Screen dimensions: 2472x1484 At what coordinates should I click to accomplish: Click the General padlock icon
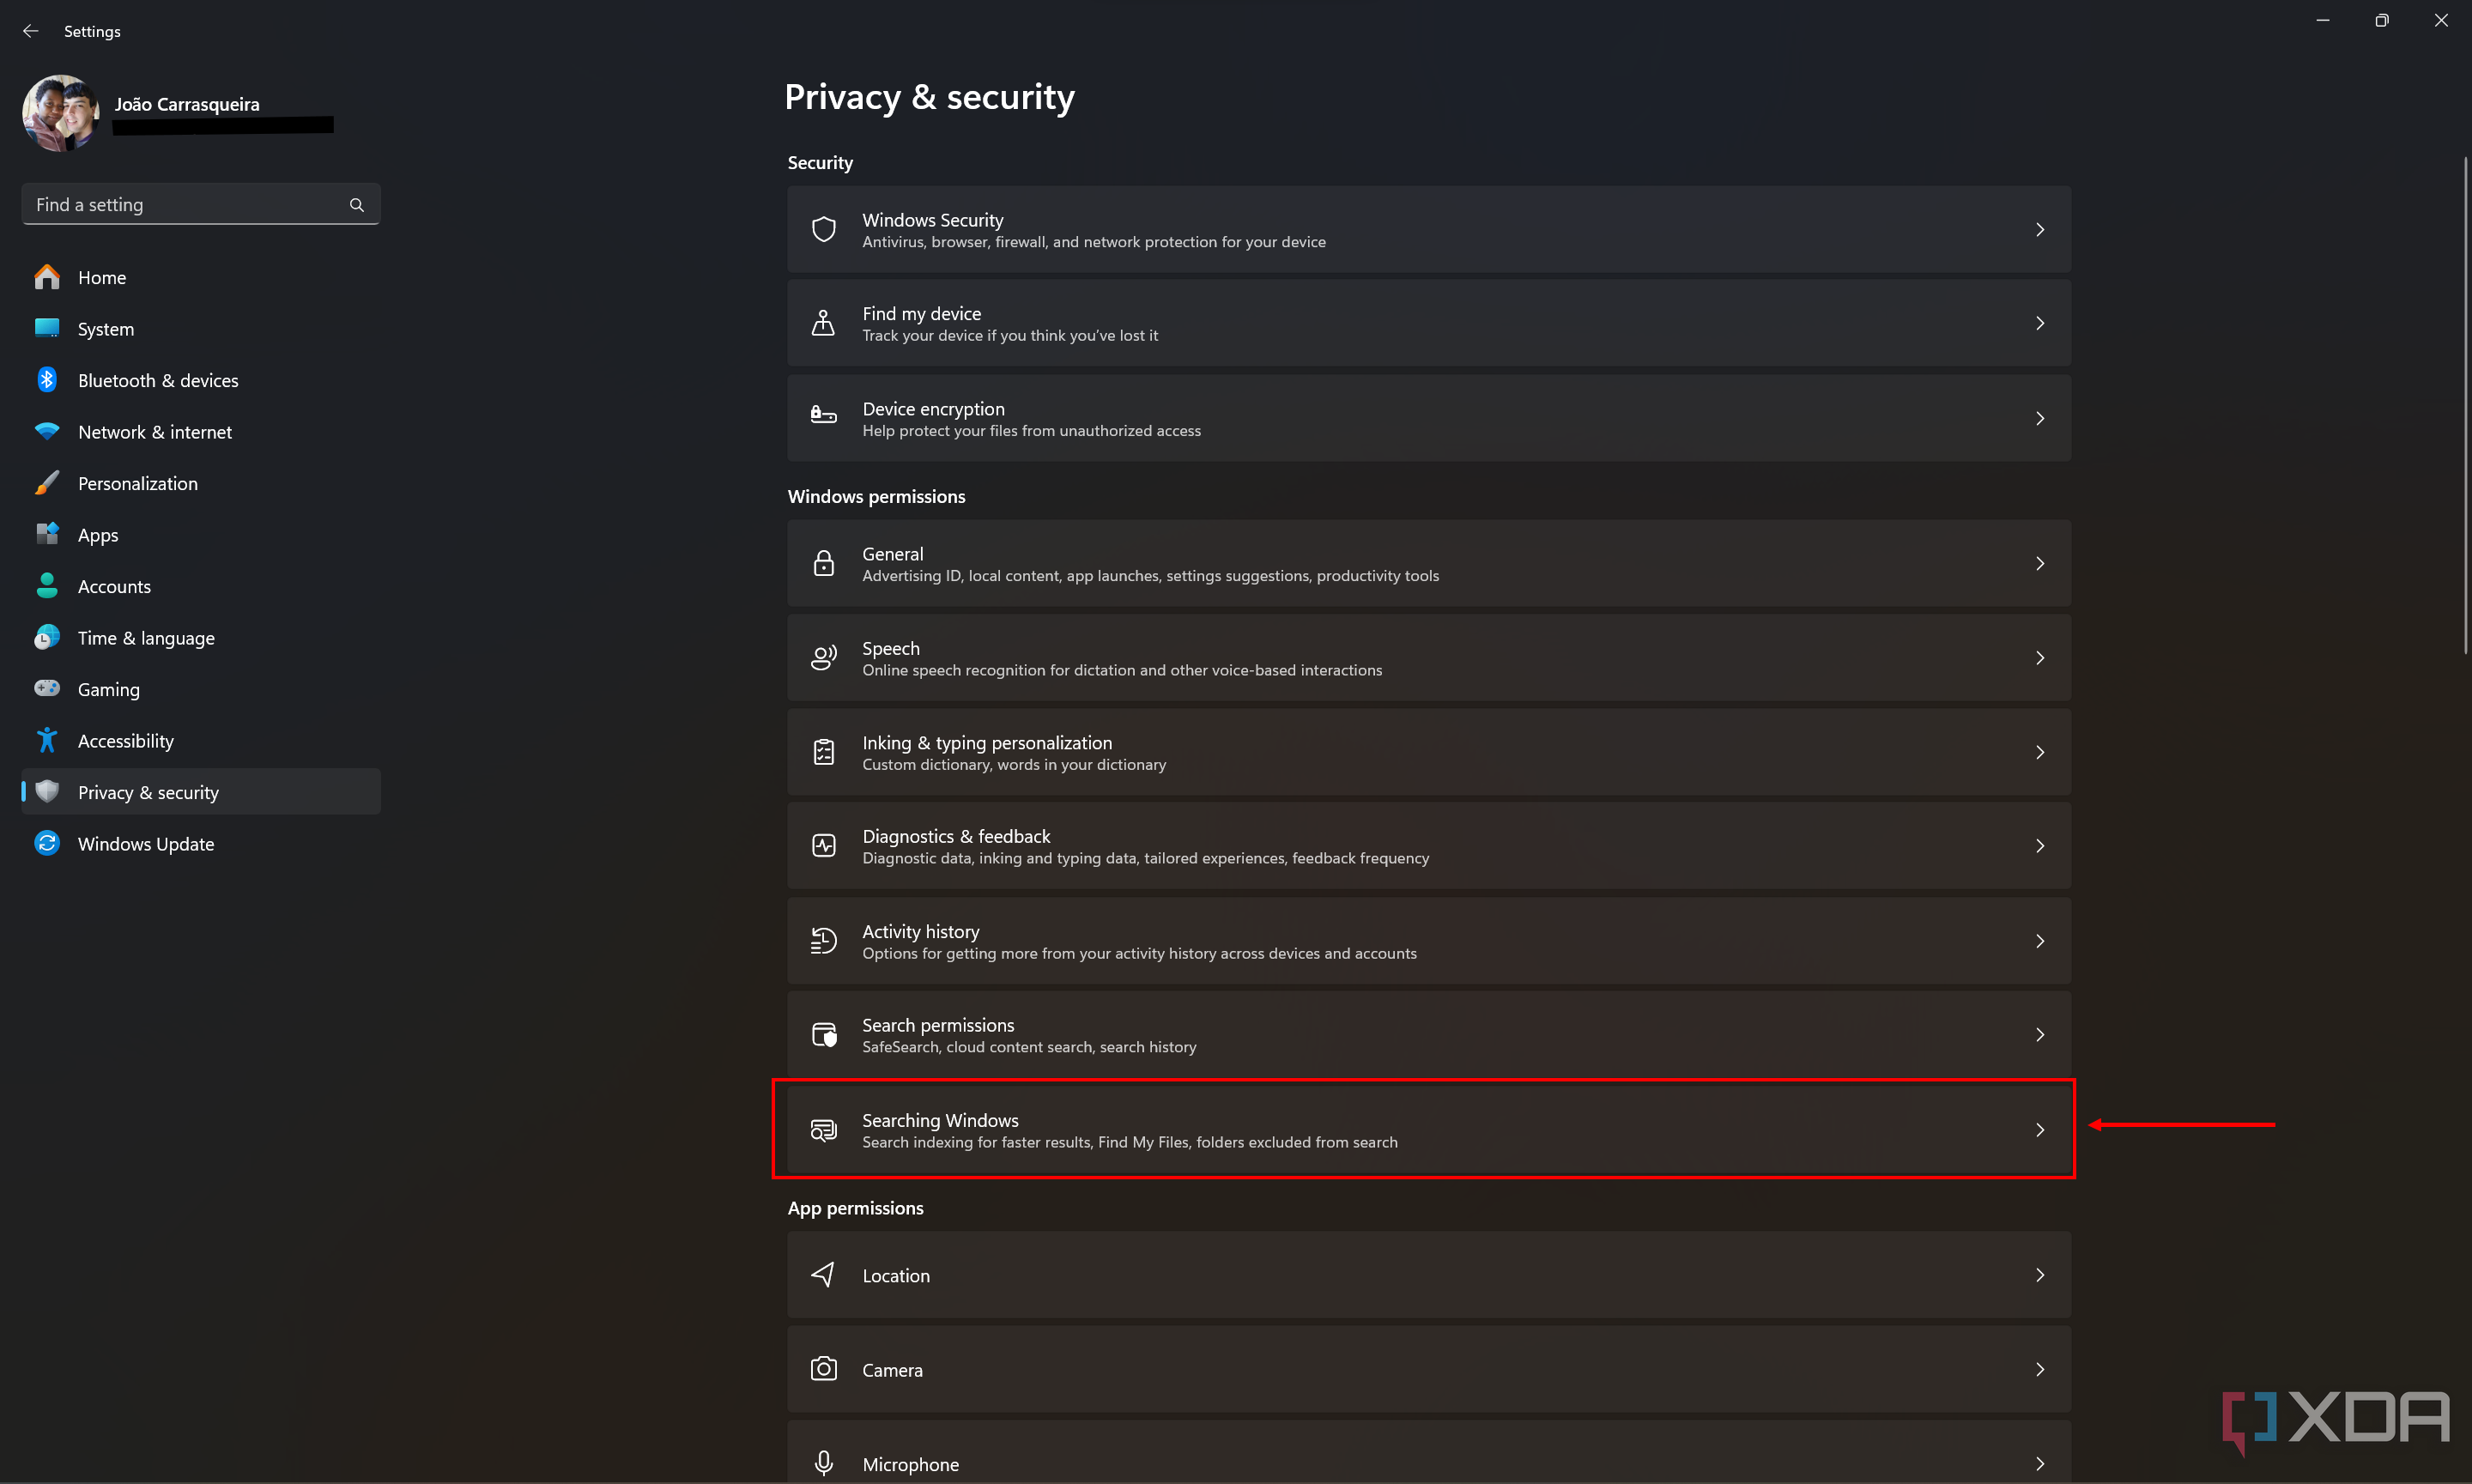(x=823, y=563)
